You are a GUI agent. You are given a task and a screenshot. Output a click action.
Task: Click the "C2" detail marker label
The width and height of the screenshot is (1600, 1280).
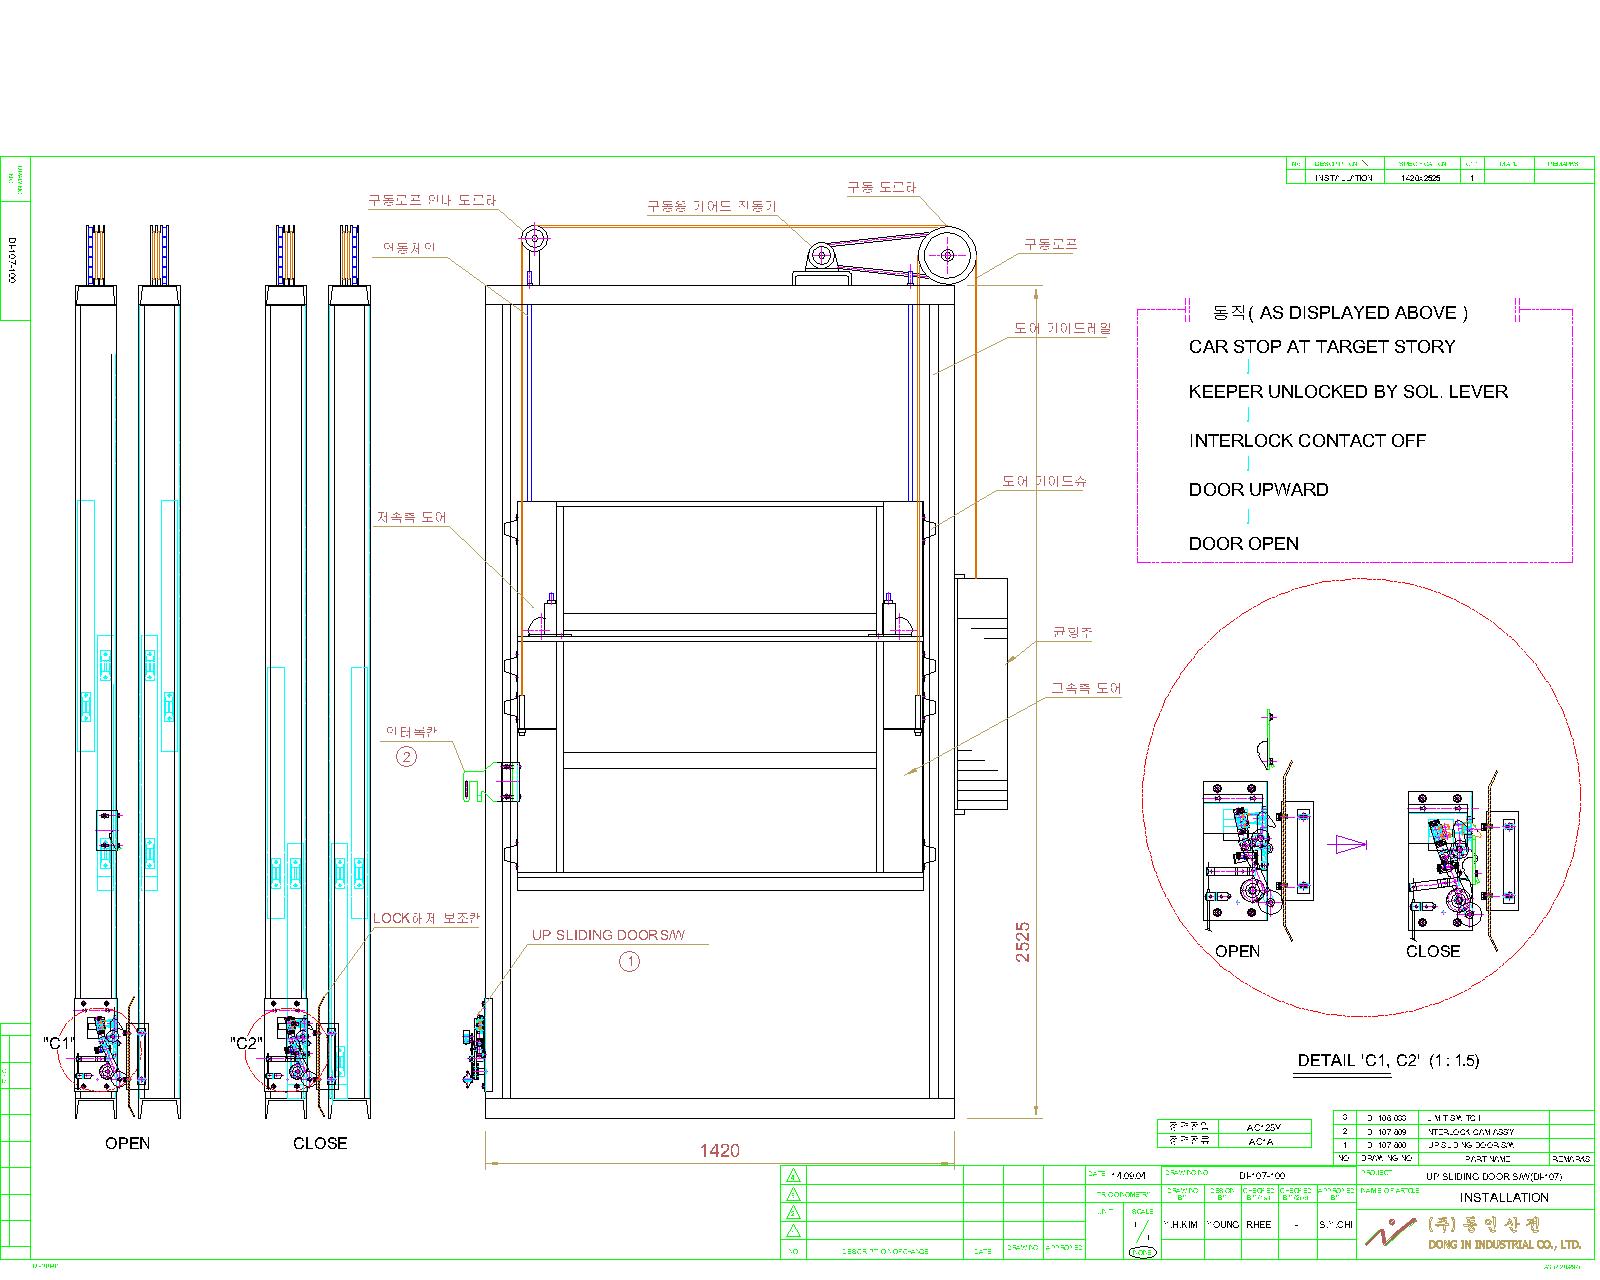(x=245, y=1043)
